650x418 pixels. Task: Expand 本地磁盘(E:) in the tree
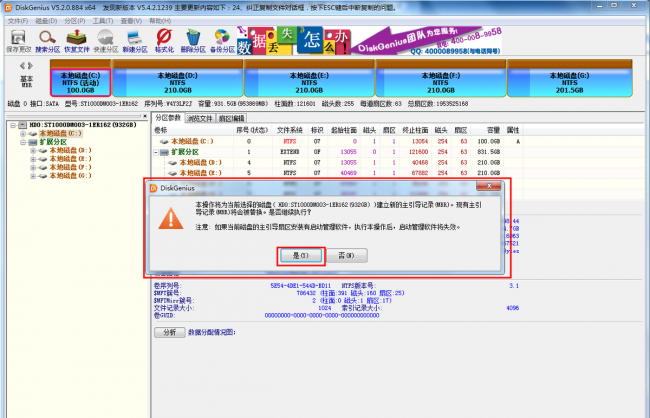click(x=33, y=159)
